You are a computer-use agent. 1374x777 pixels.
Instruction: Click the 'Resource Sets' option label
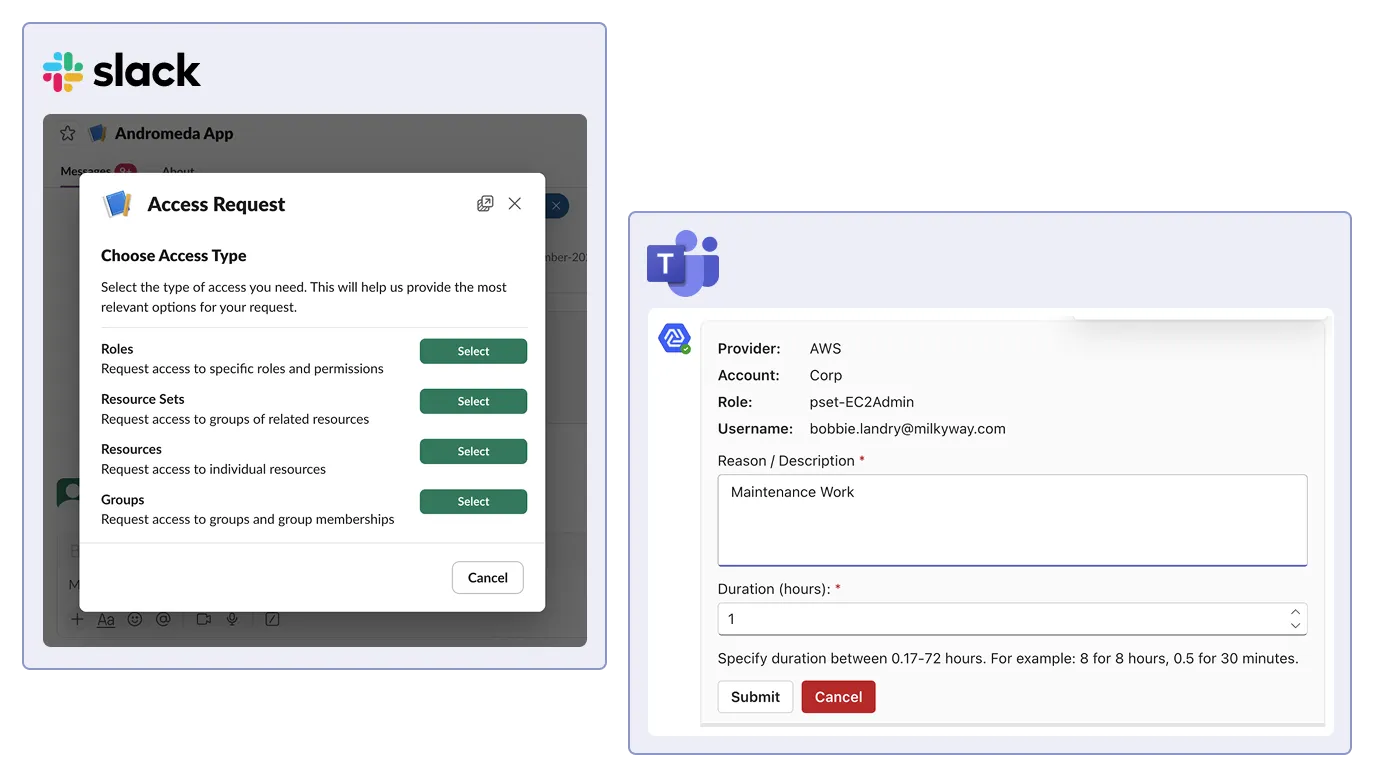143,399
